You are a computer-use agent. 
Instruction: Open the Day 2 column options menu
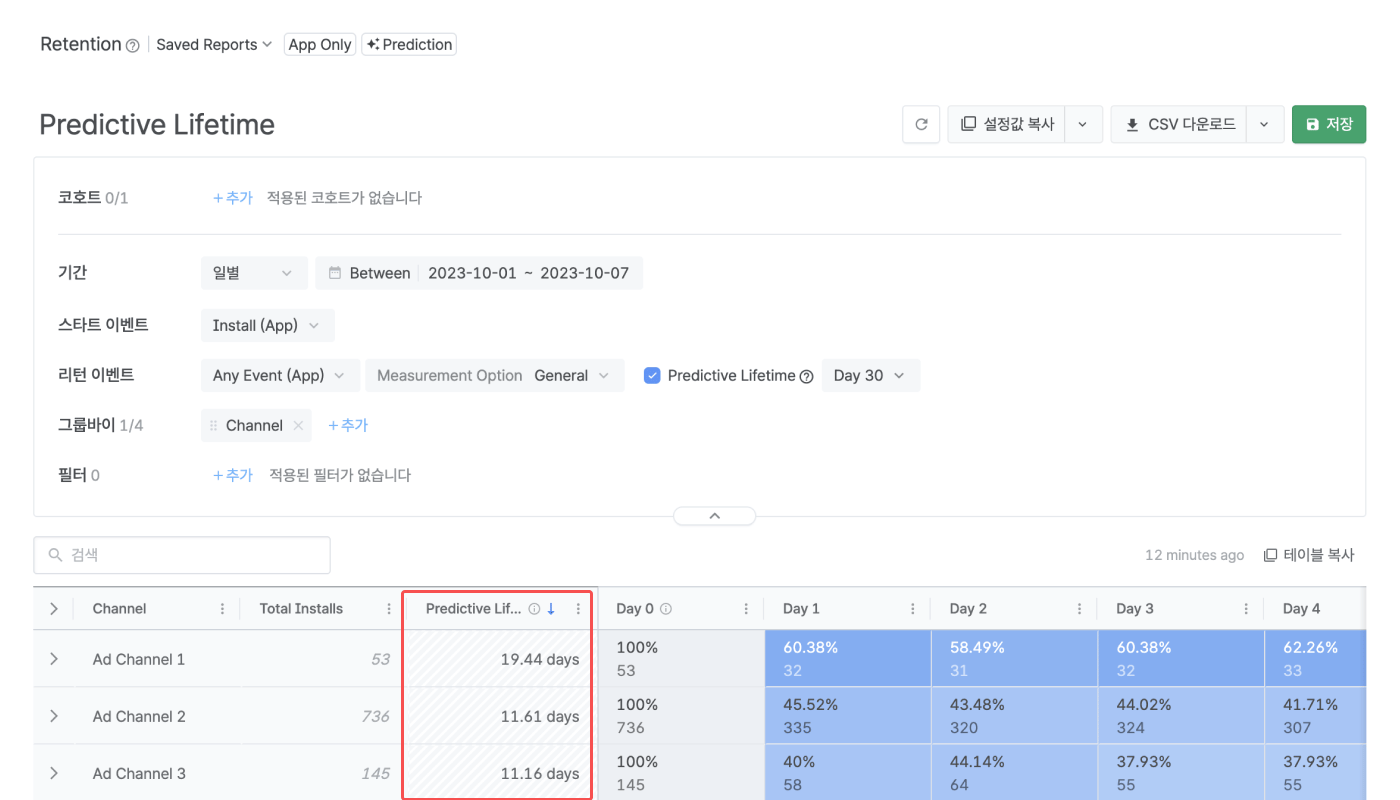[x=1080, y=609]
